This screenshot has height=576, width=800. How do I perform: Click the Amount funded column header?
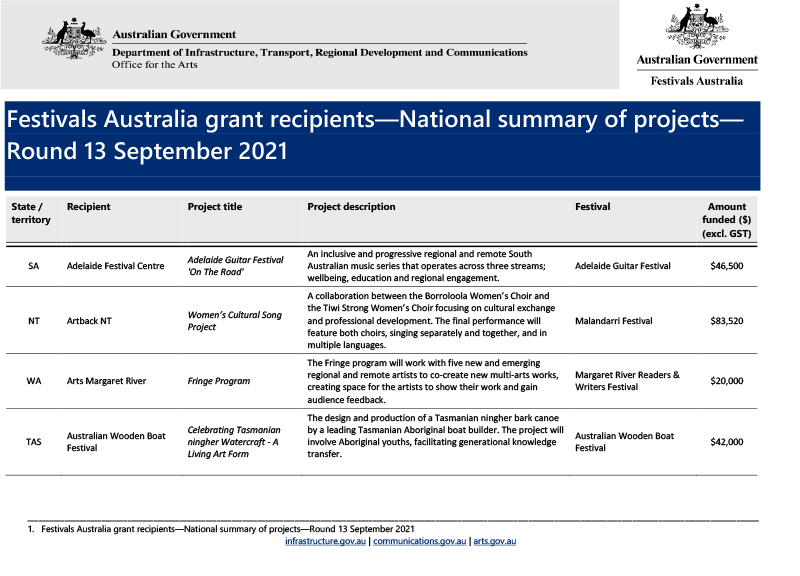[726, 218]
